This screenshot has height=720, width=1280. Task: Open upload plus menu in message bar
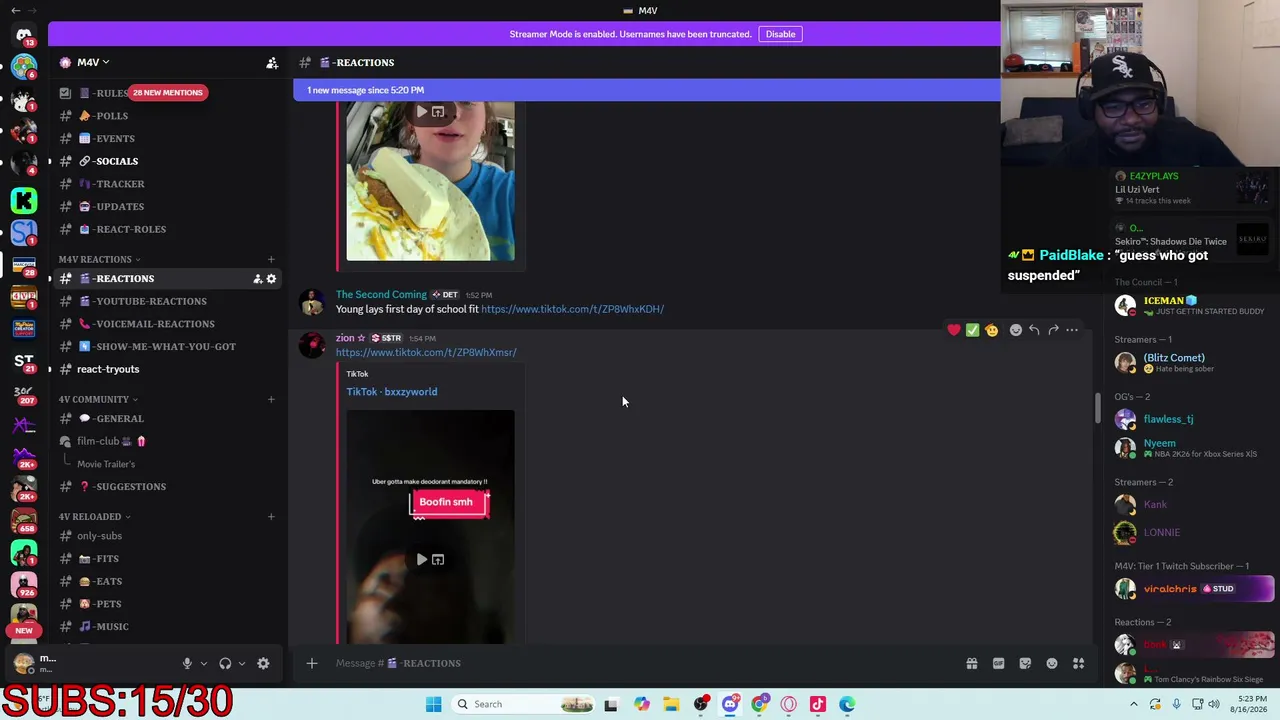coord(312,663)
